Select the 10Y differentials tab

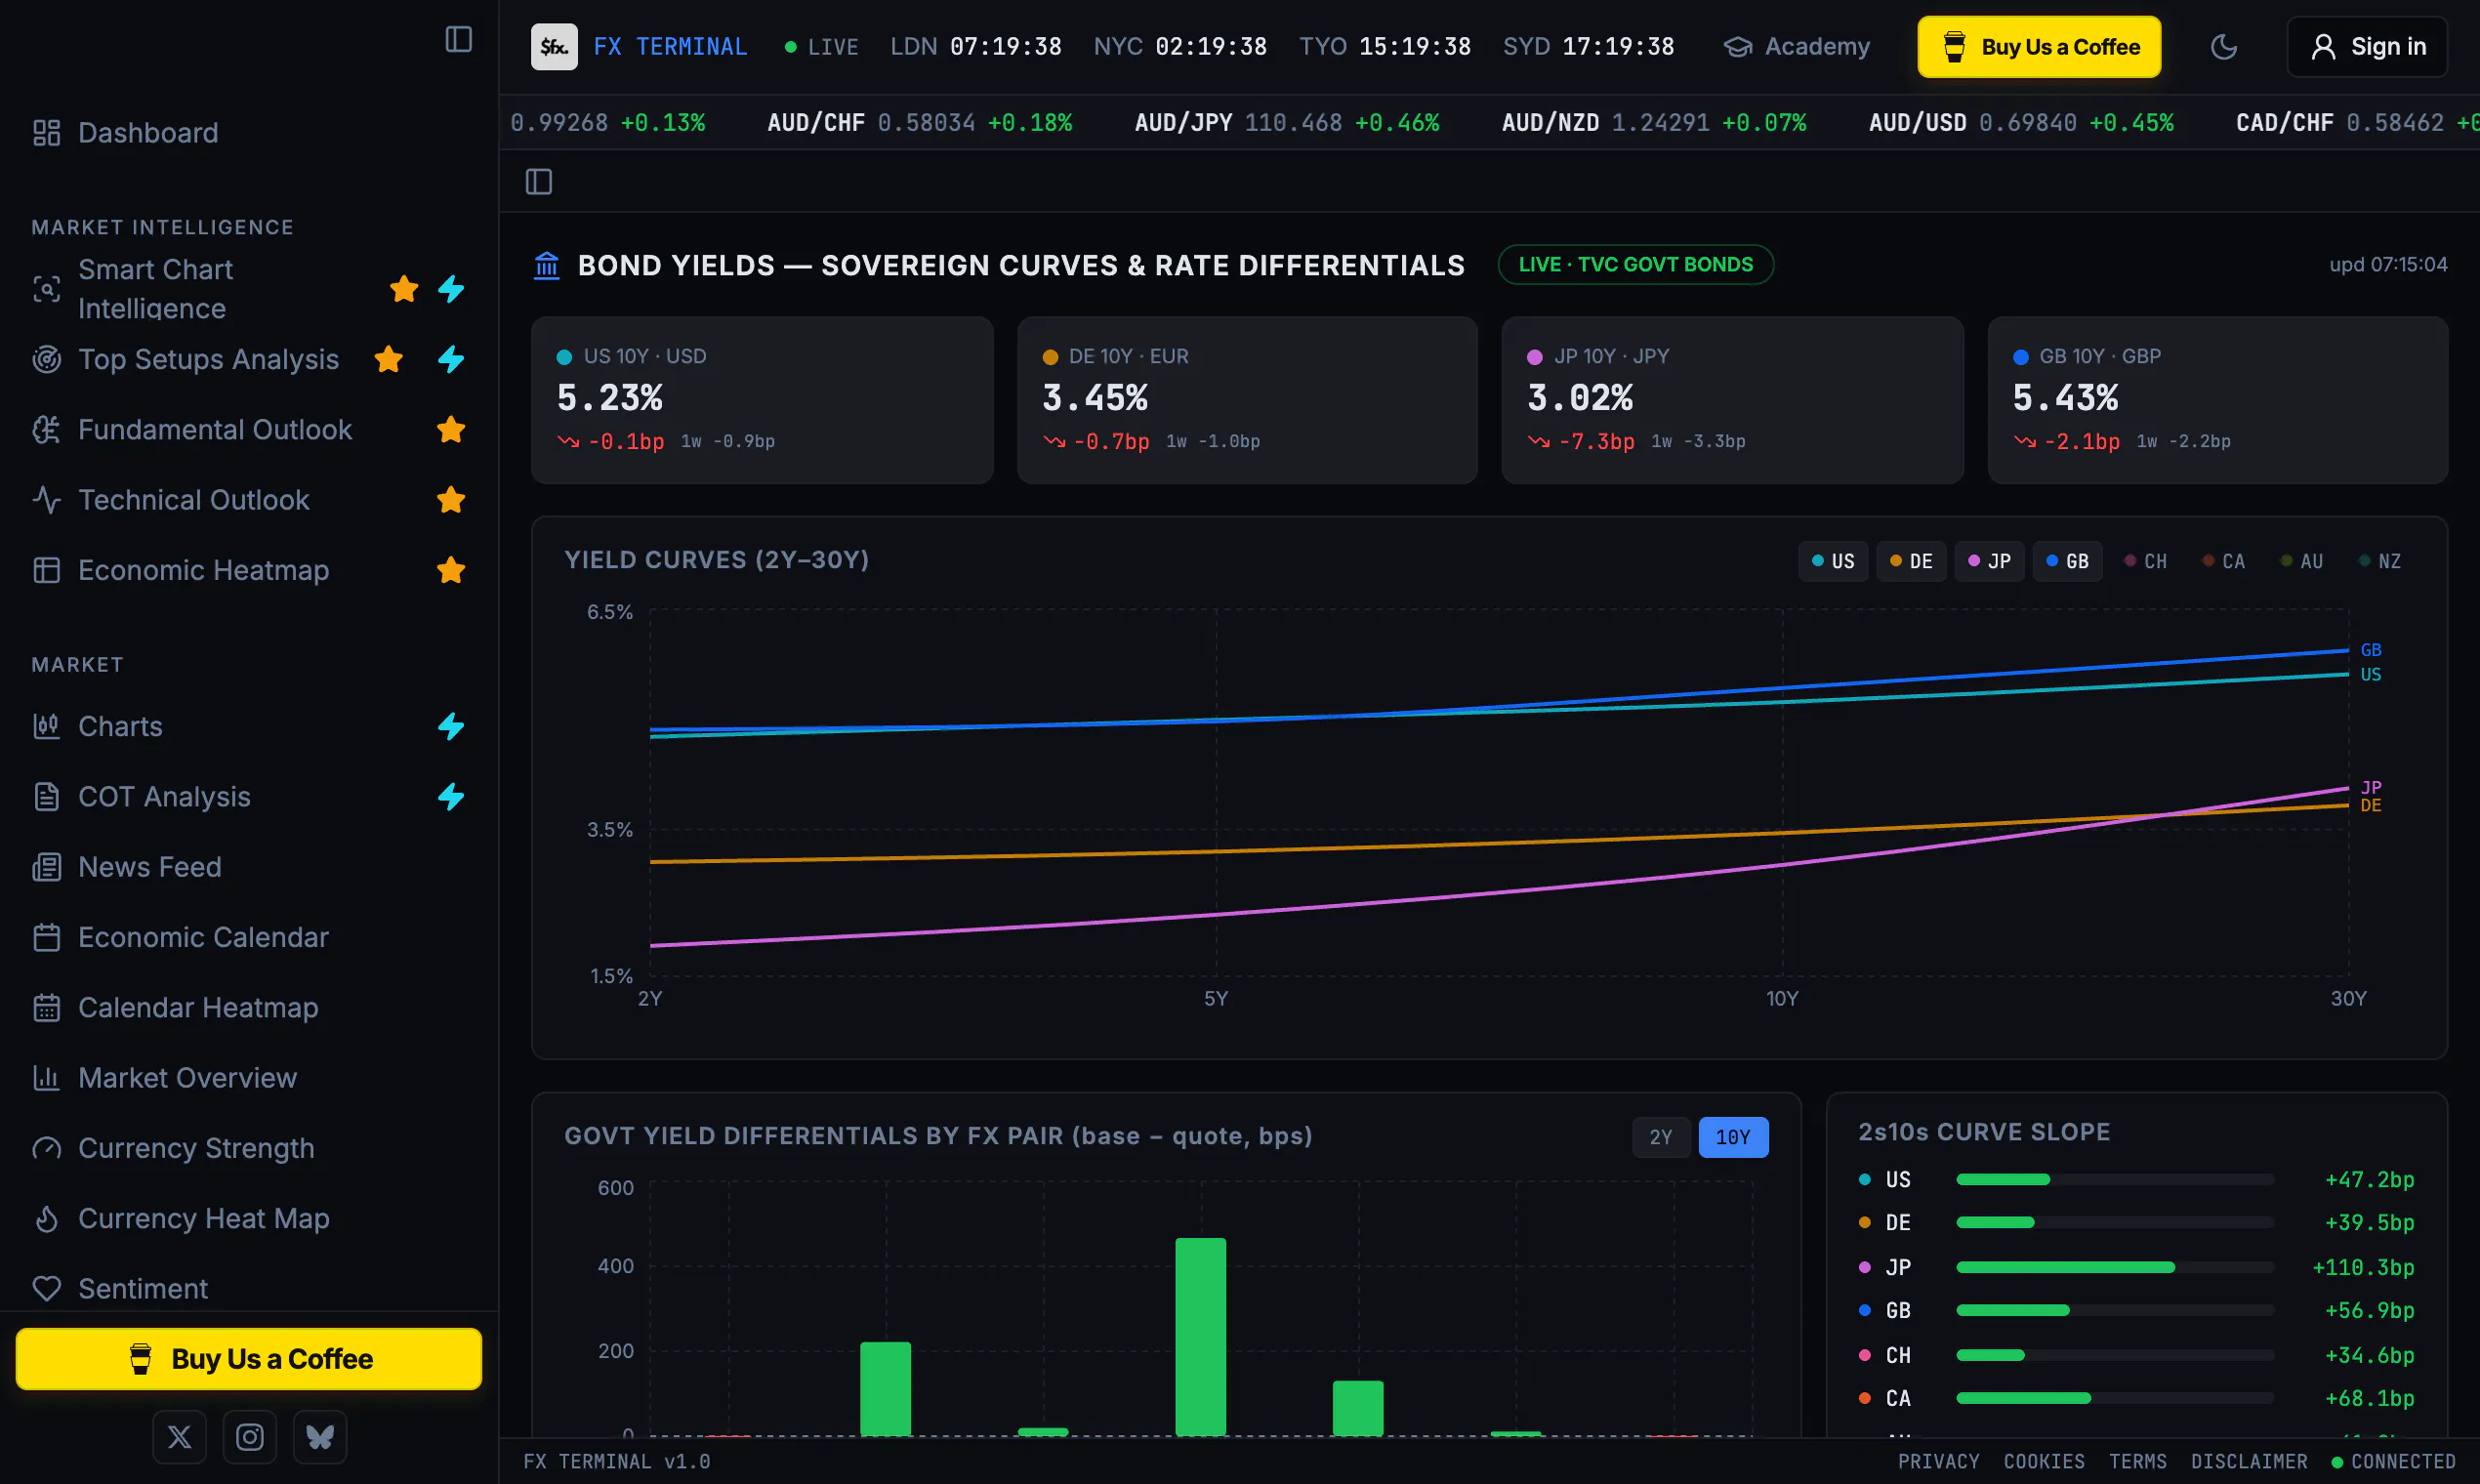[x=1733, y=1137]
